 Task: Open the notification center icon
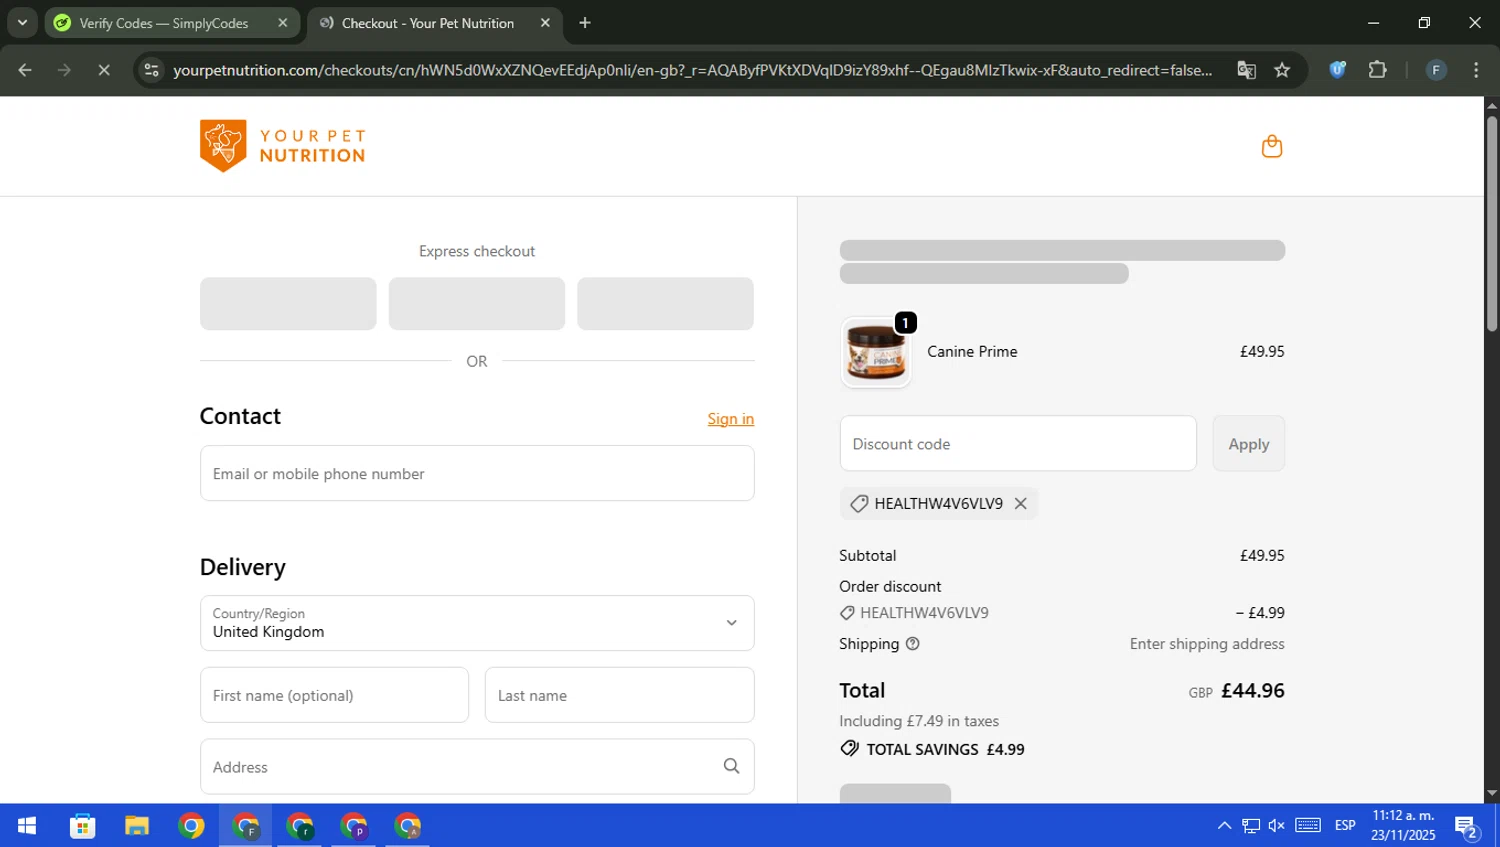point(1467,827)
